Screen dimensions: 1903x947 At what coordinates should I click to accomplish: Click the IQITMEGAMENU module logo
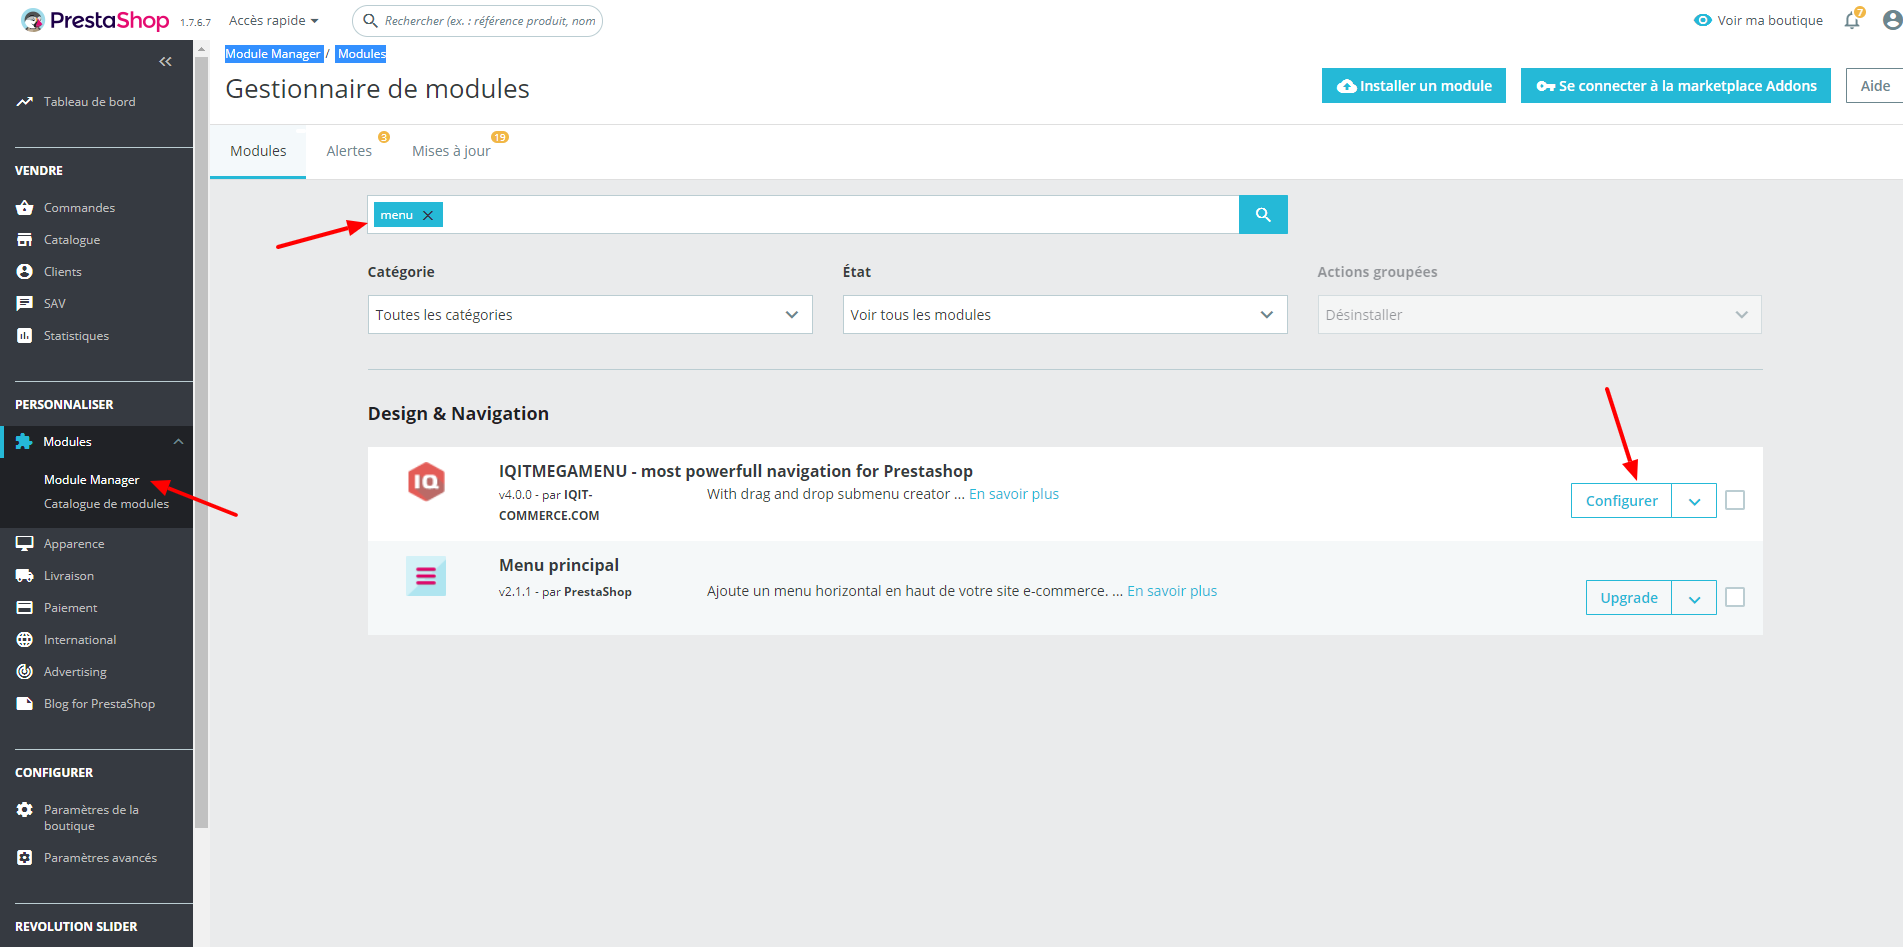(426, 482)
